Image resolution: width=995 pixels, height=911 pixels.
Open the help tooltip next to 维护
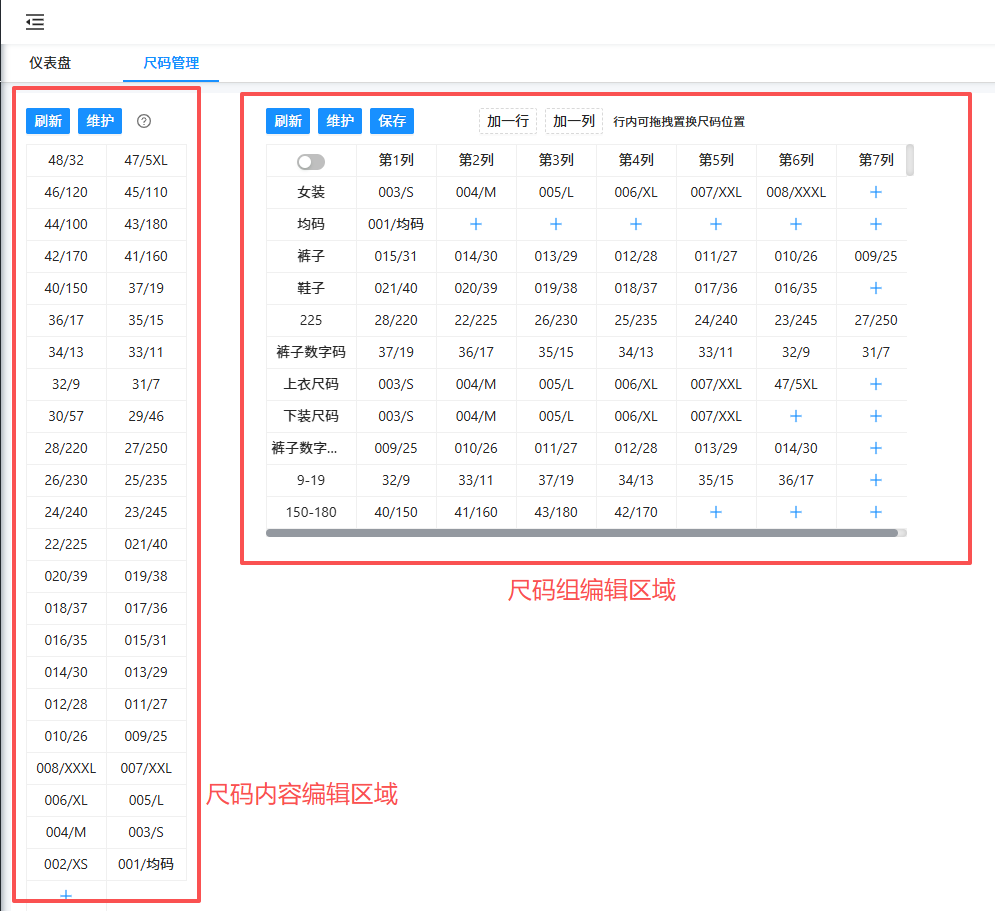(143, 121)
